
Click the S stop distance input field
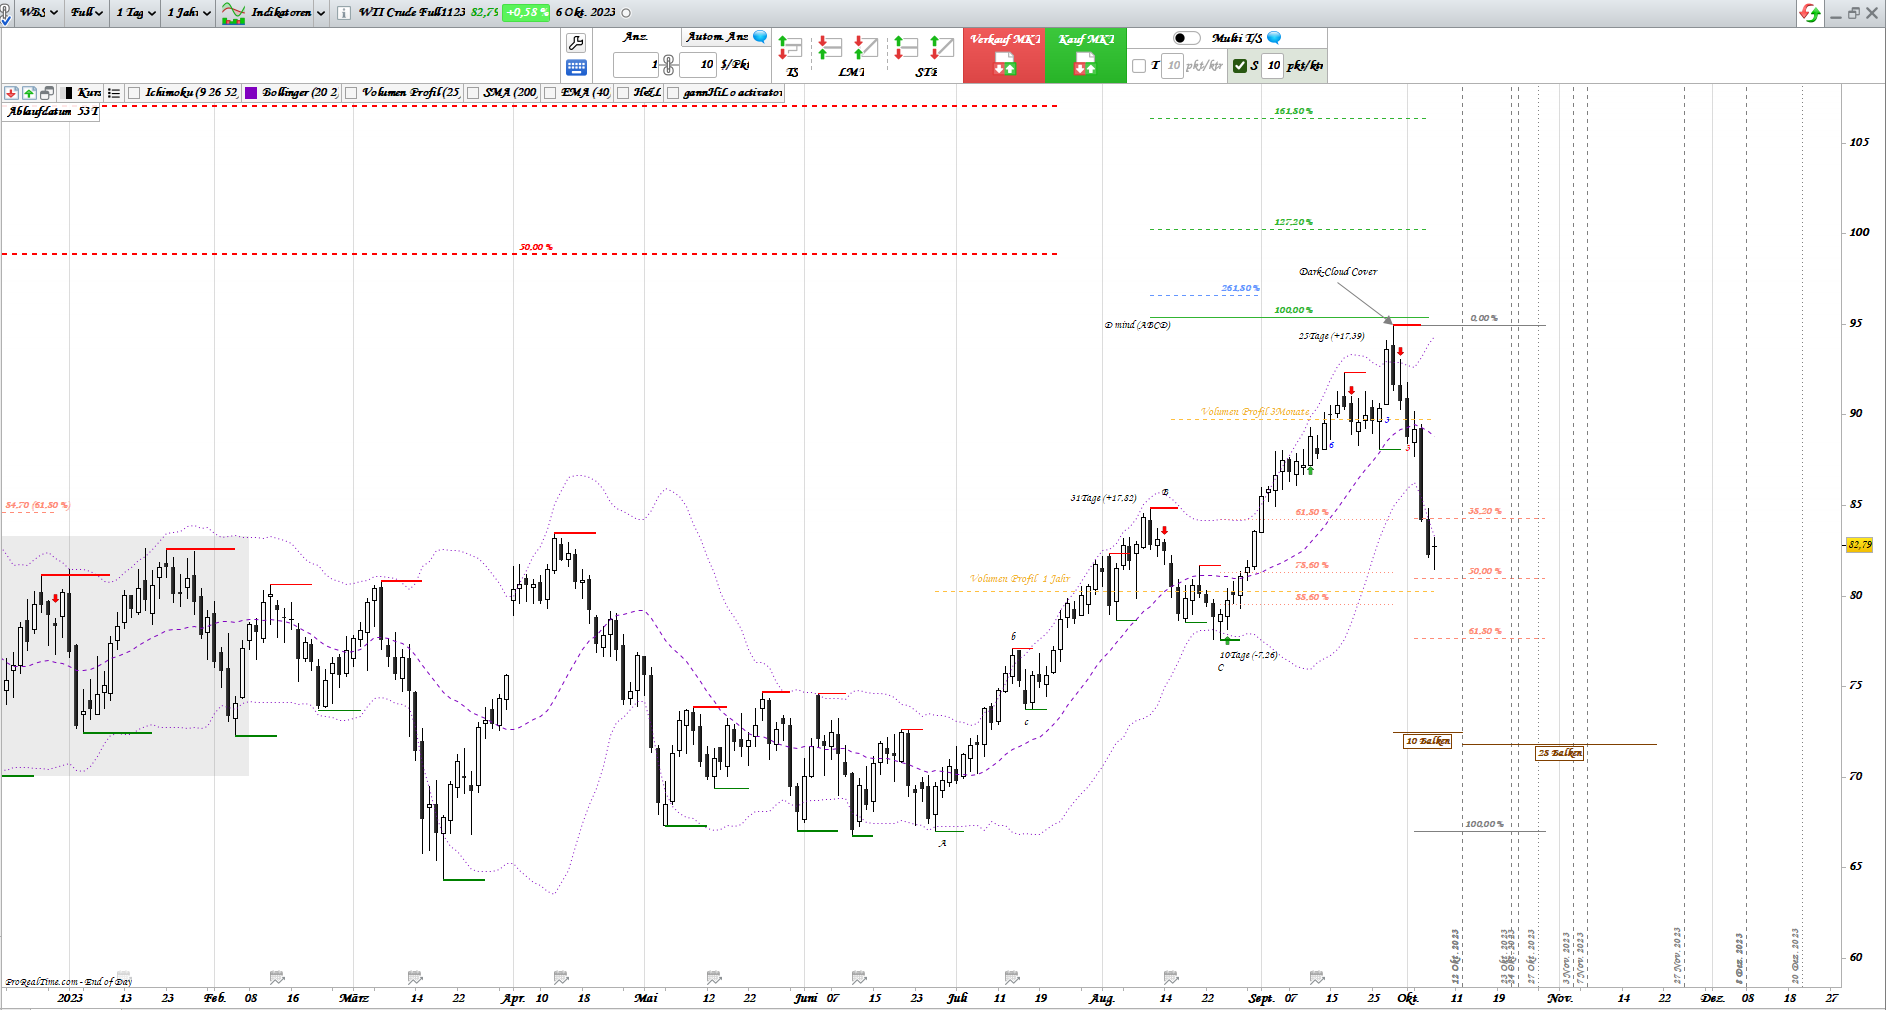click(x=1273, y=66)
